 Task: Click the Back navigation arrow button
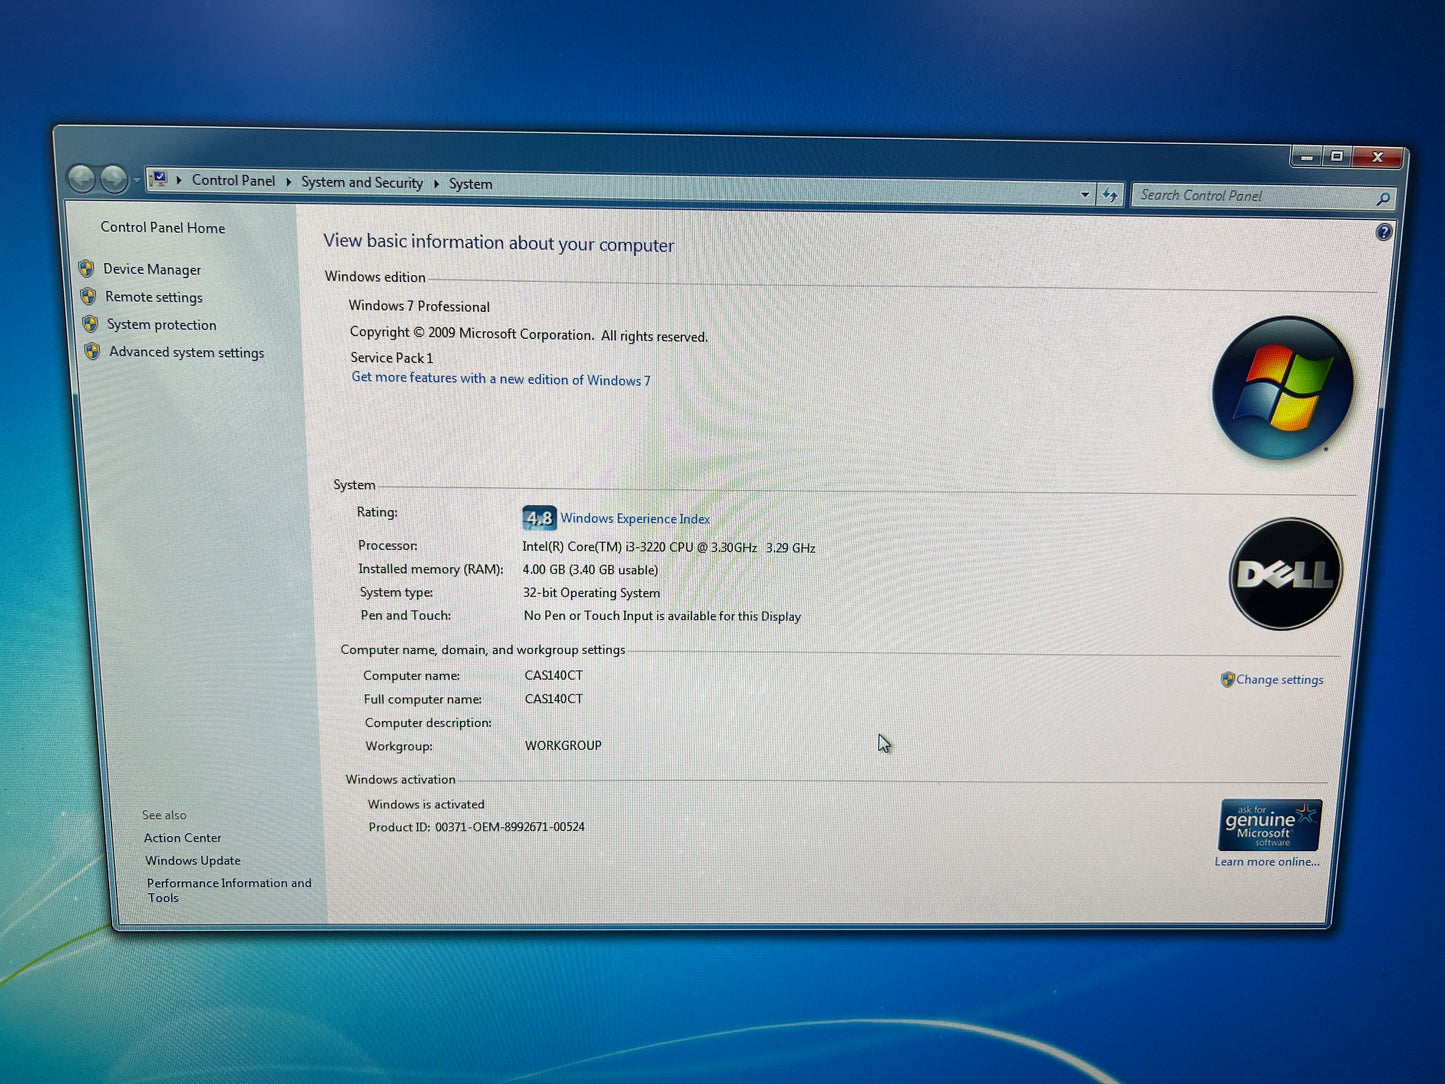[82, 179]
